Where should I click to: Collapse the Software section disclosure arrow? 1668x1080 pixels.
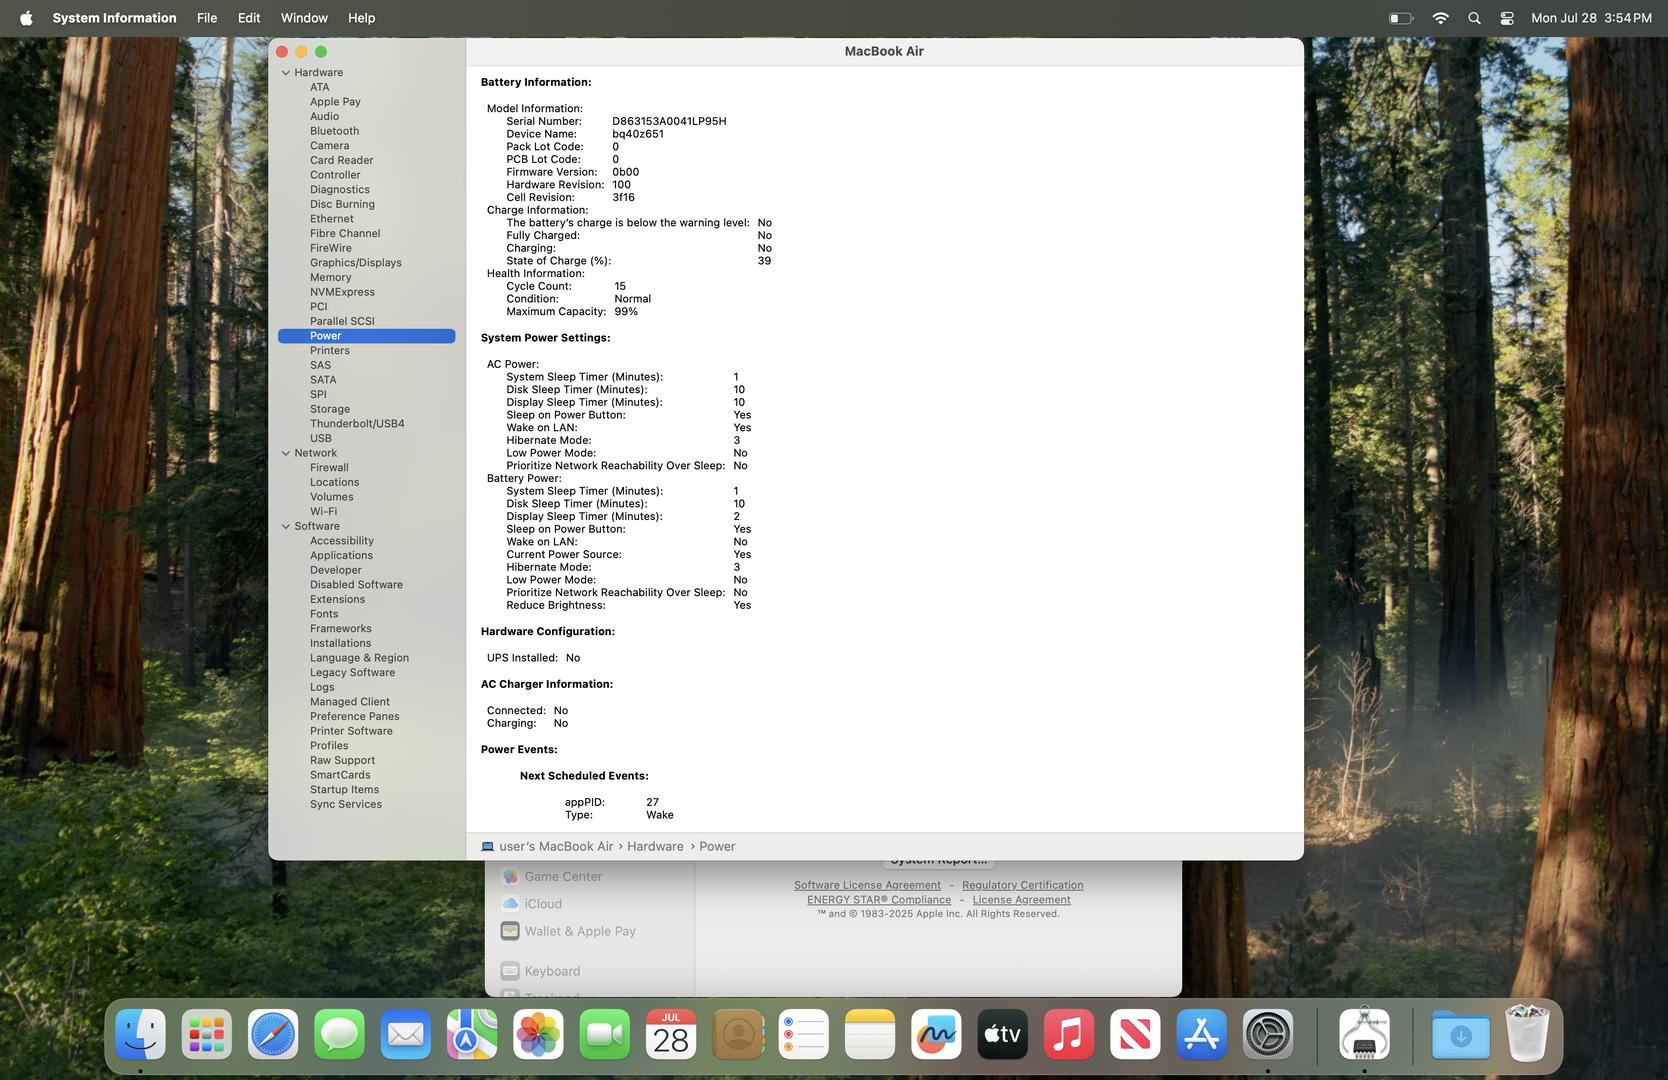point(286,526)
